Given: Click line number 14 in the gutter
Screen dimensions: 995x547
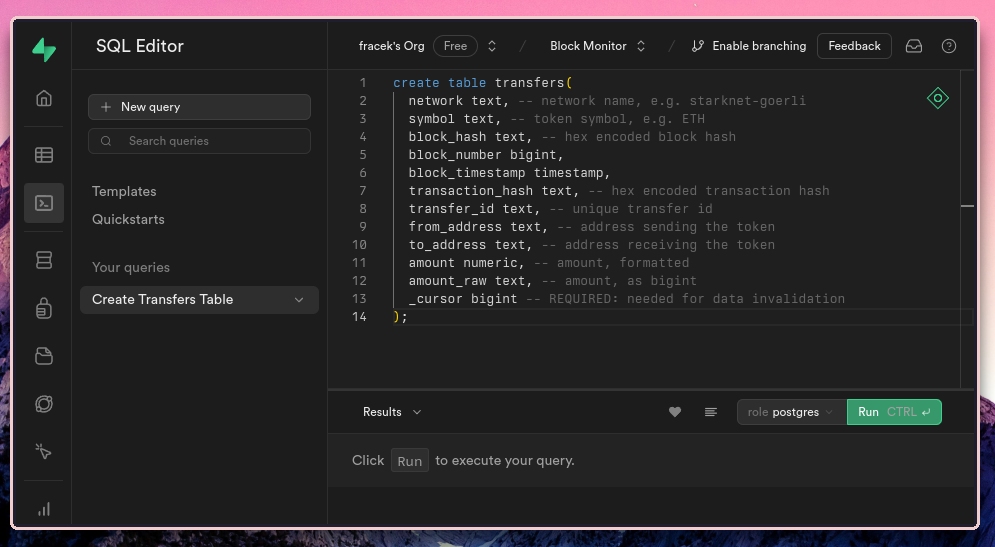Looking at the screenshot, I should click(x=359, y=317).
